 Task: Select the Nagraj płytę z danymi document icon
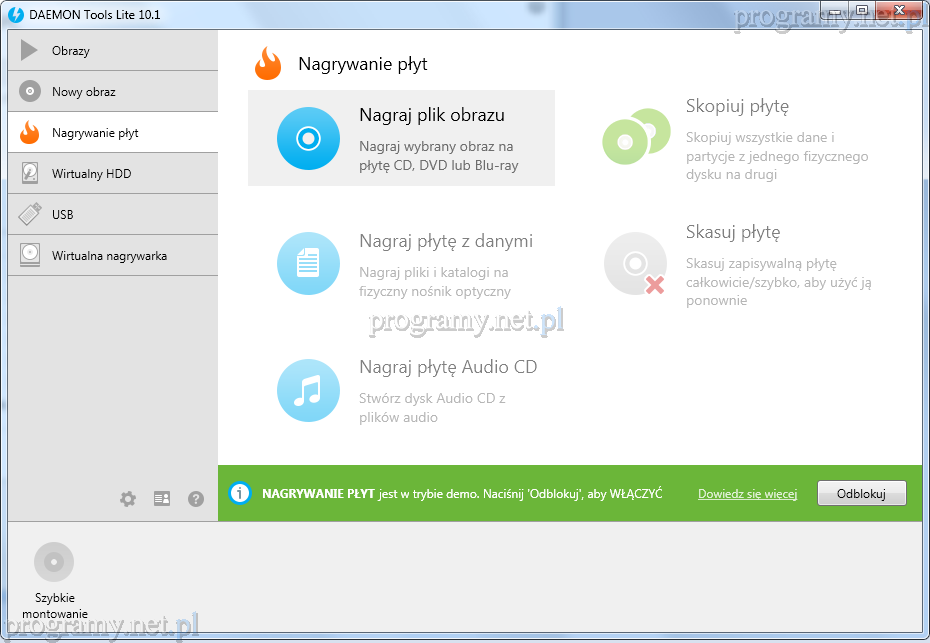click(x=308, y=264)
